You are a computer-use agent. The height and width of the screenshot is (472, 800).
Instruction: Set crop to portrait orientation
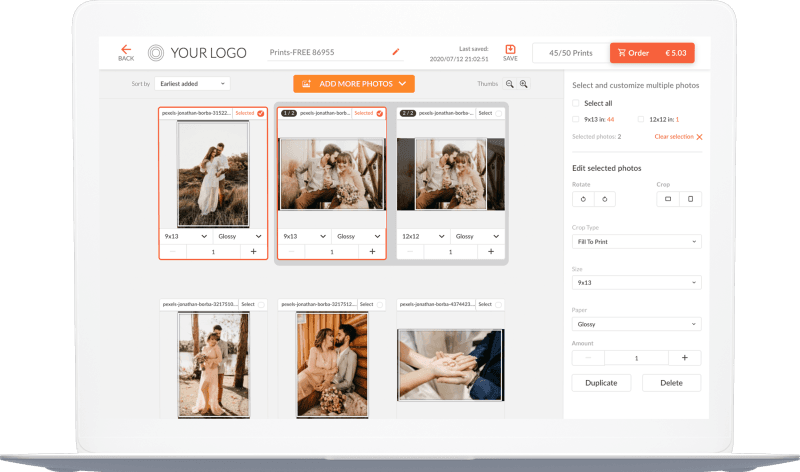(x=690, y=199)
